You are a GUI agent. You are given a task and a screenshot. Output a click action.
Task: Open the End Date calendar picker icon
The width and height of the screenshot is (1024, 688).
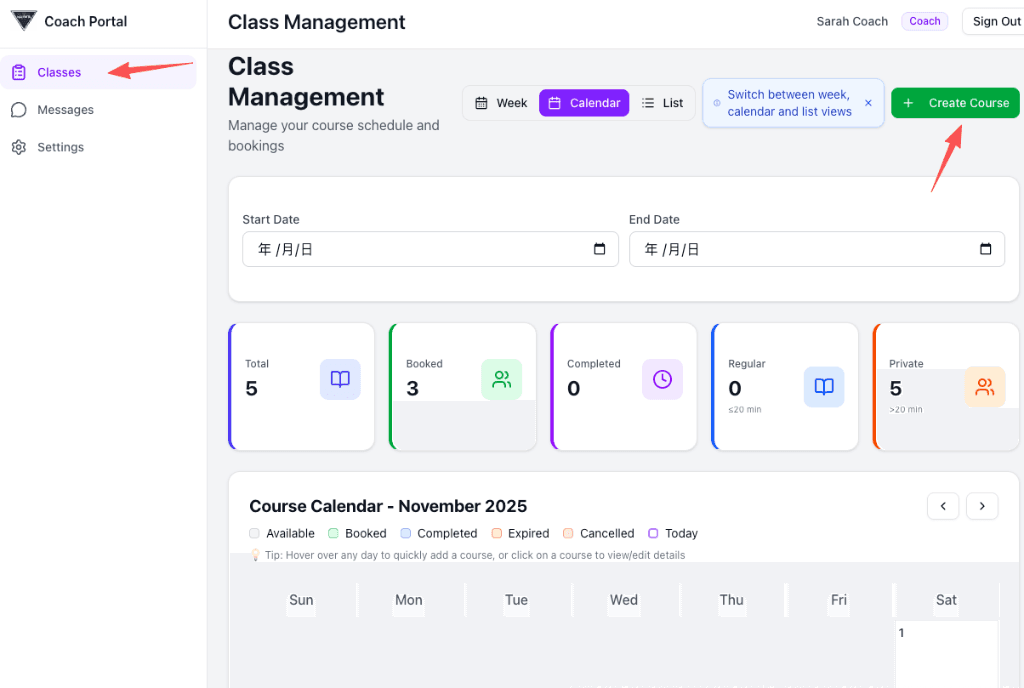[986, 249]
